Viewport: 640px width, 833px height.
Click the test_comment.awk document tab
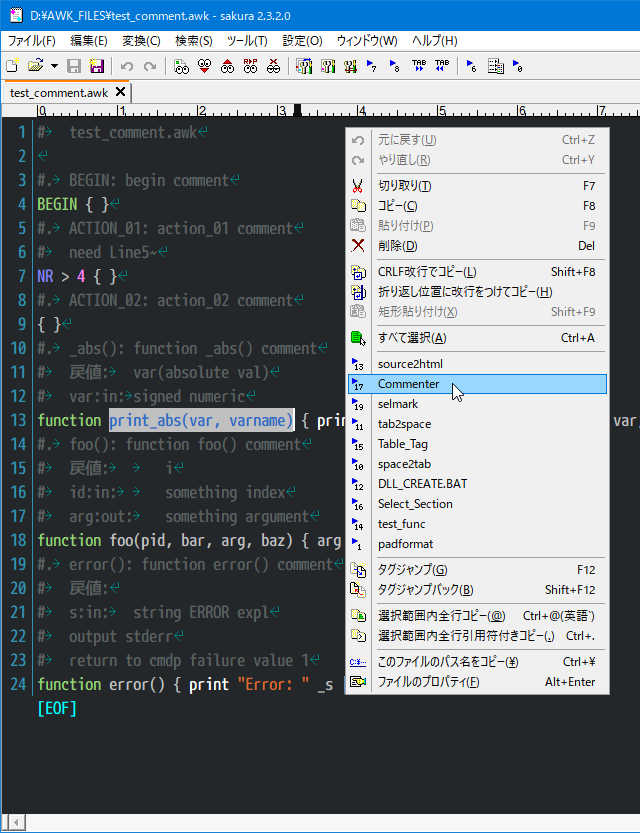[58, 93]
